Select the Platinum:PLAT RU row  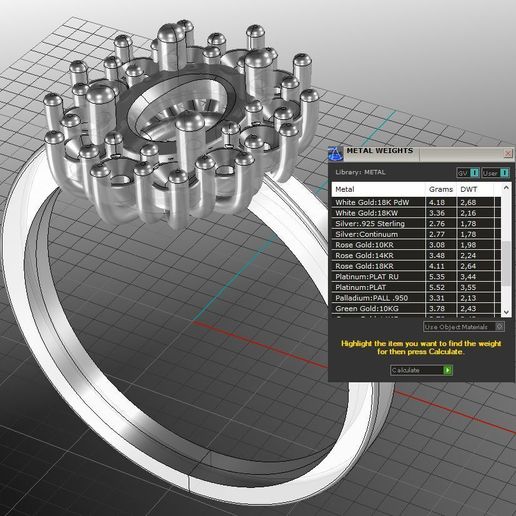[416, 277]
